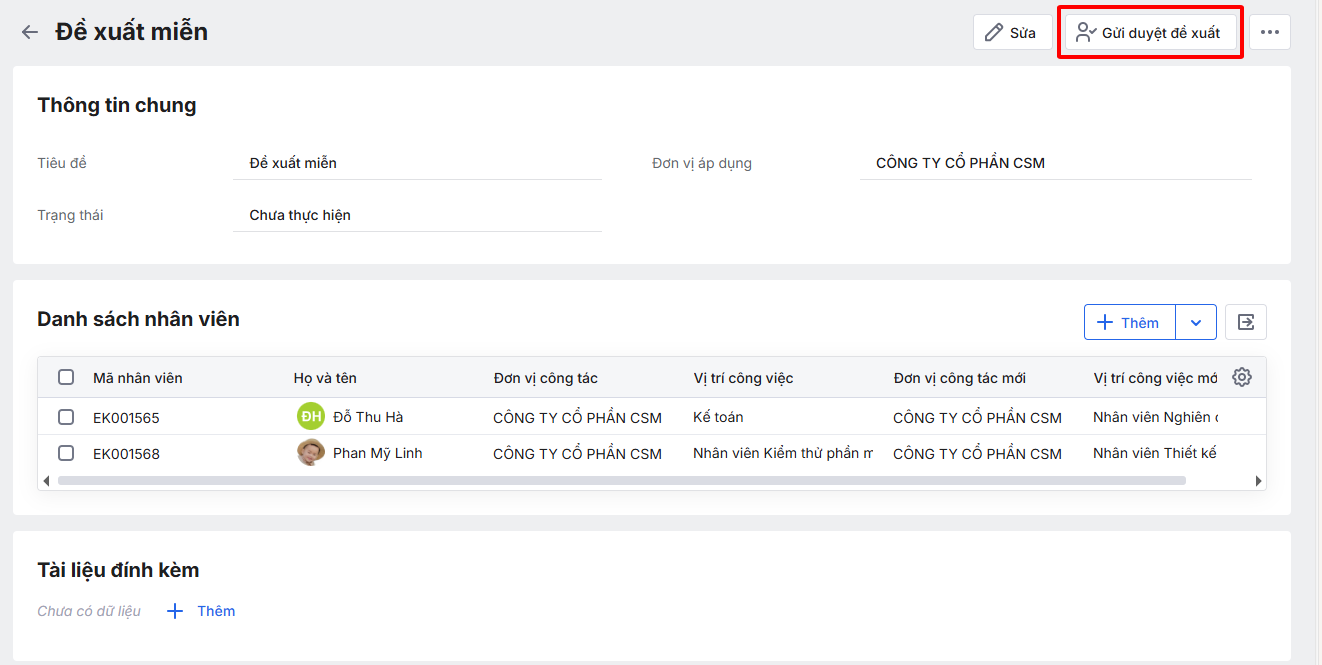Select the checkbox for EK001565
The width and height of the screenshot is (1322, 665).
coord(66,417)
